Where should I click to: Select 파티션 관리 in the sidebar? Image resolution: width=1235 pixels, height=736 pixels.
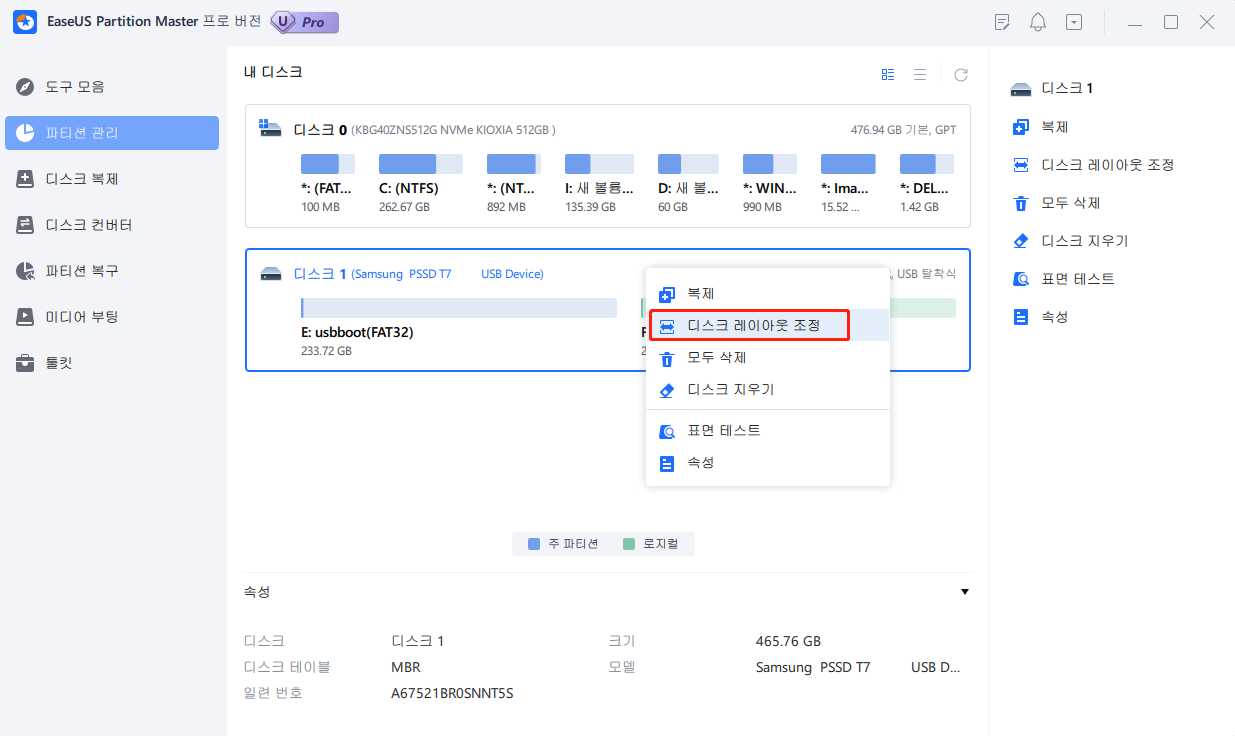tap(111, 133)
